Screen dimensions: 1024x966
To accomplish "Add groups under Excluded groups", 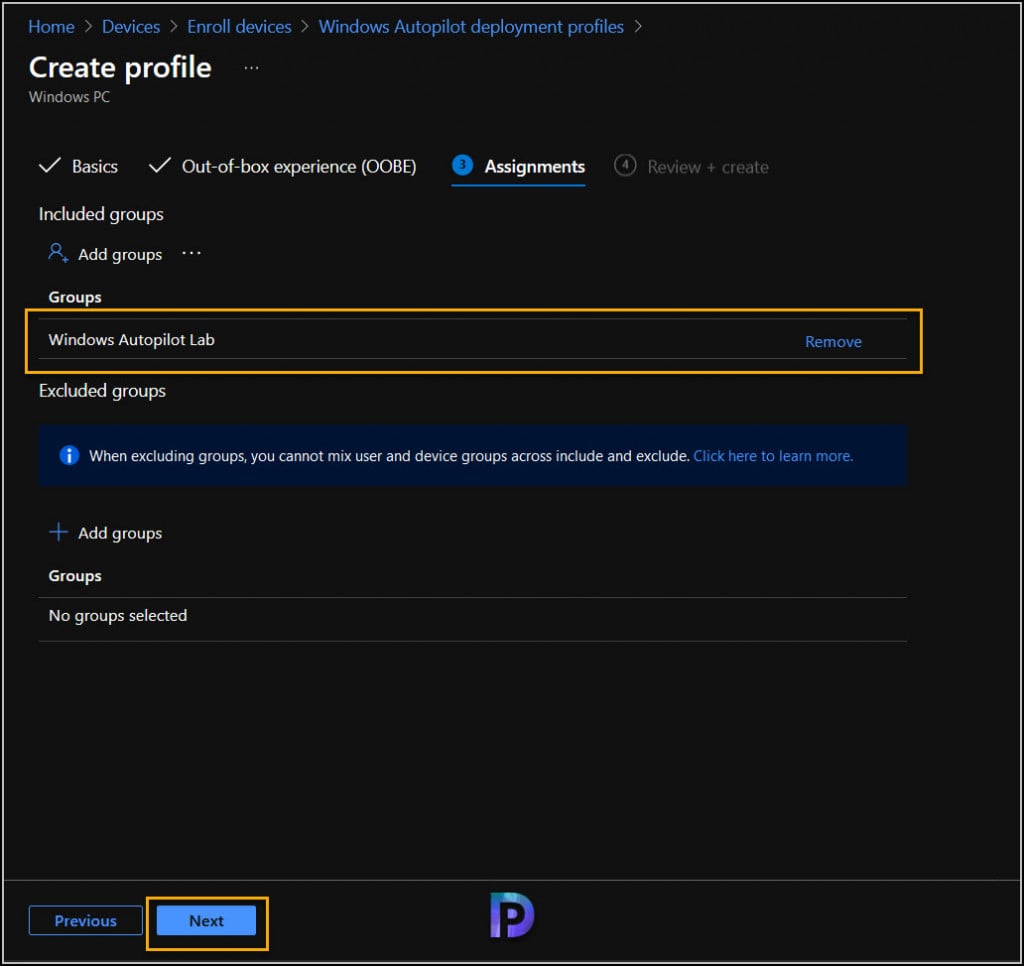I will point(105,533).
